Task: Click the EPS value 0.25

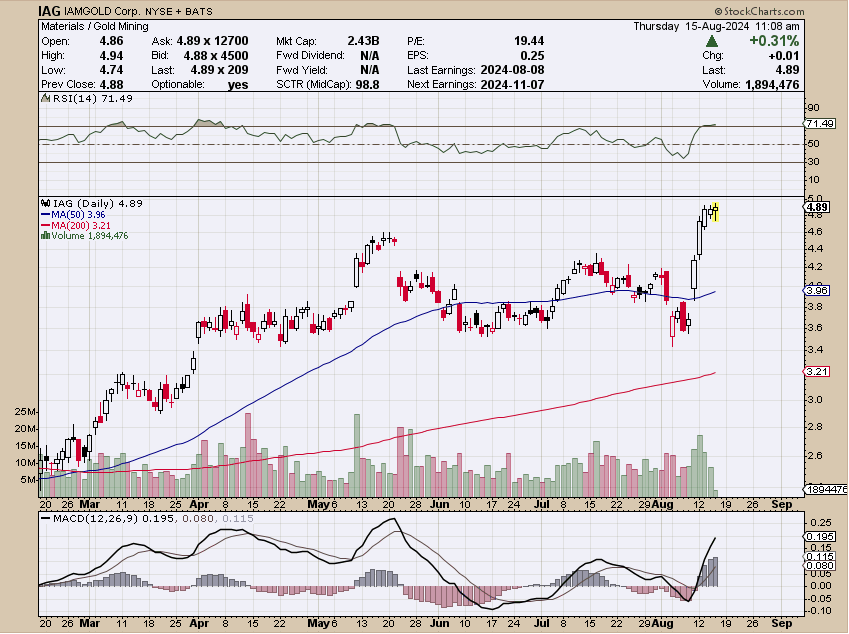Action: click(532, 56)
